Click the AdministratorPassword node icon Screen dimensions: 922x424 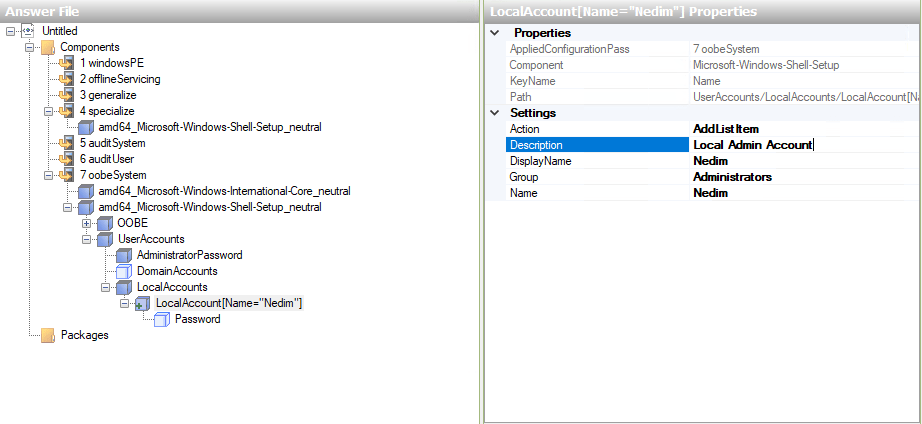[124, 255]
